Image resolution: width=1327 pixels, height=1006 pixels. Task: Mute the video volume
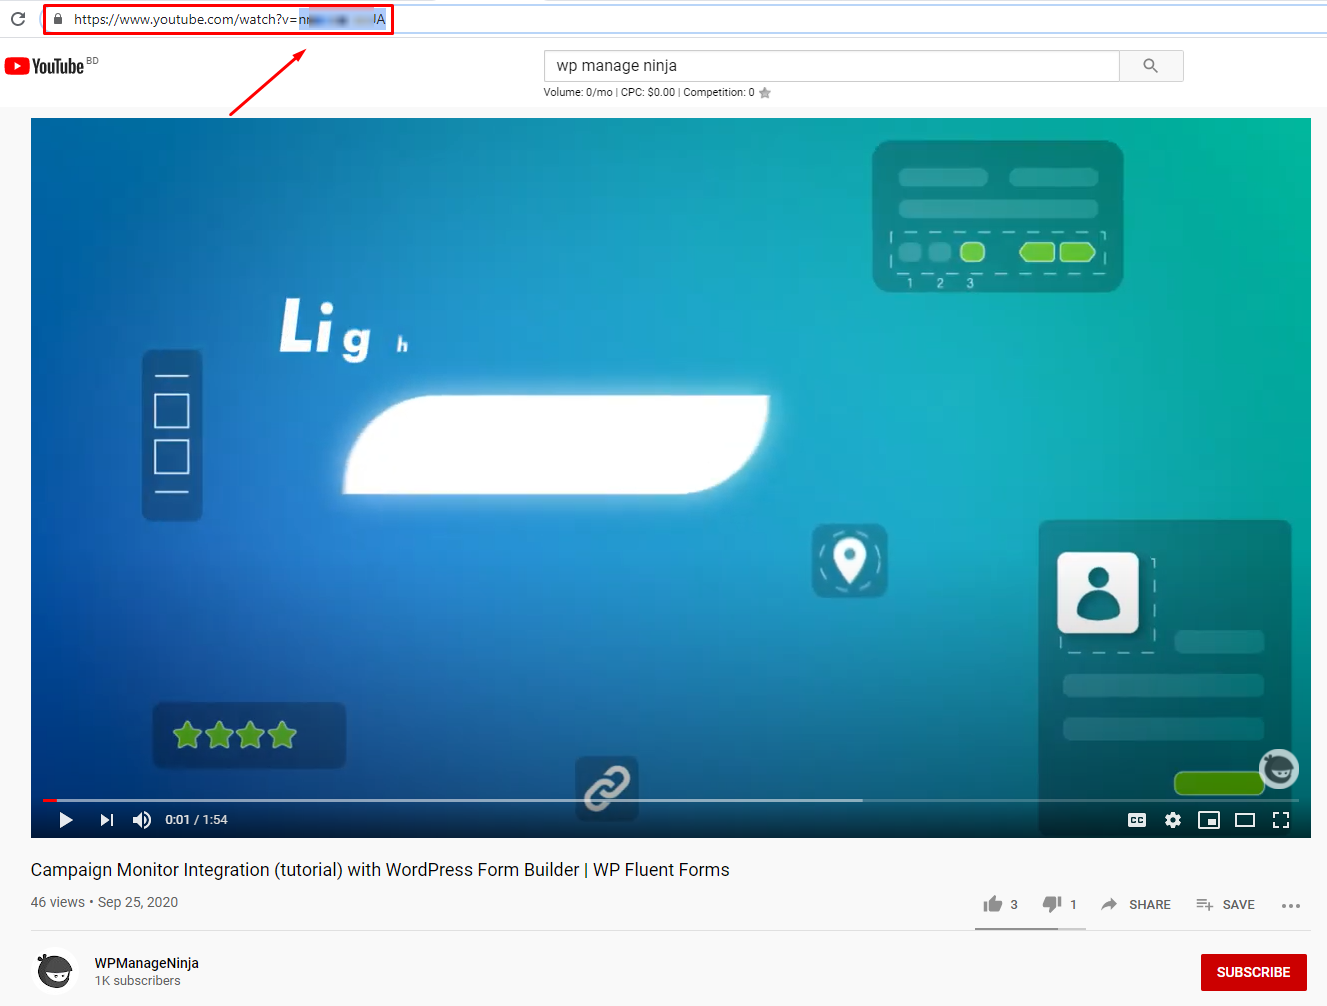(142, 820)
